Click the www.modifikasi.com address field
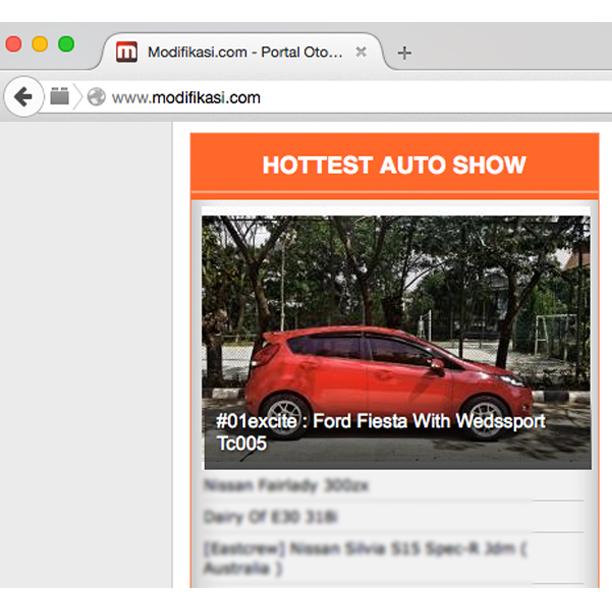The image size is (612, 612). pyautogui.click(x=186, y=98)
